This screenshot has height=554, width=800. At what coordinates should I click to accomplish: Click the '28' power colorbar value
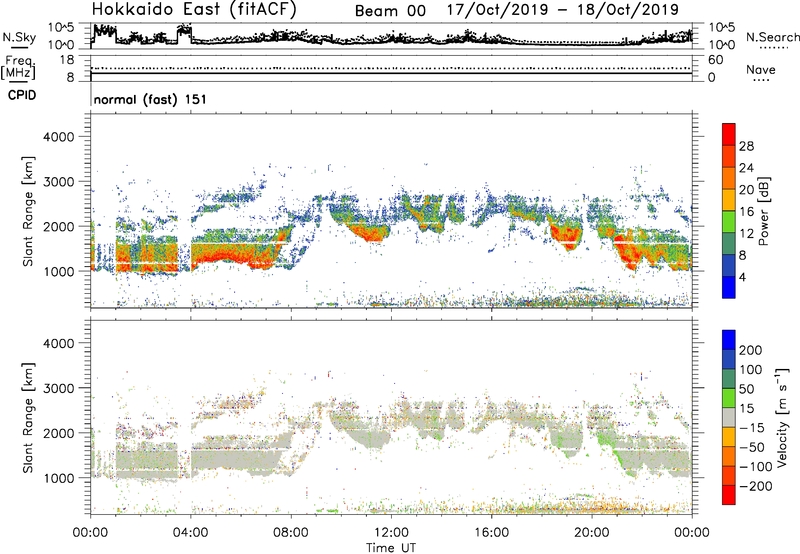point(746,146)
